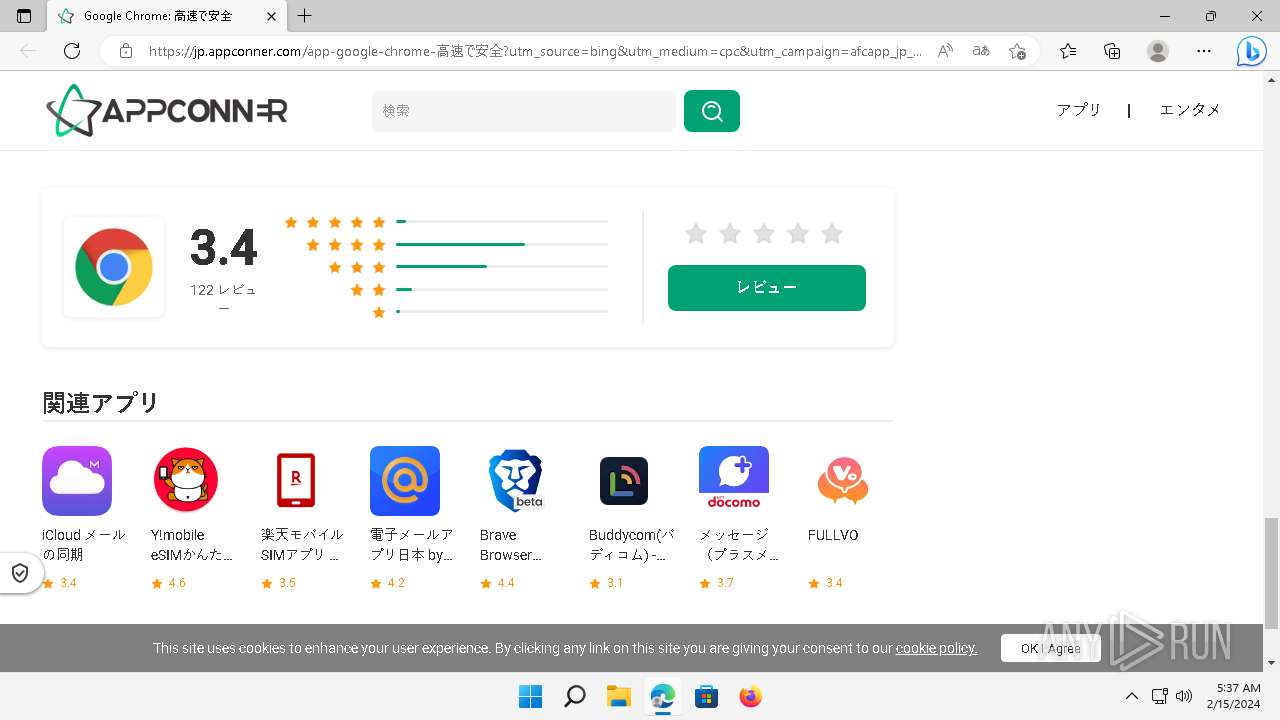Click the 3.4 average rating number
The height and width of the screenshot is (720, 1280).
pos(224,248)
